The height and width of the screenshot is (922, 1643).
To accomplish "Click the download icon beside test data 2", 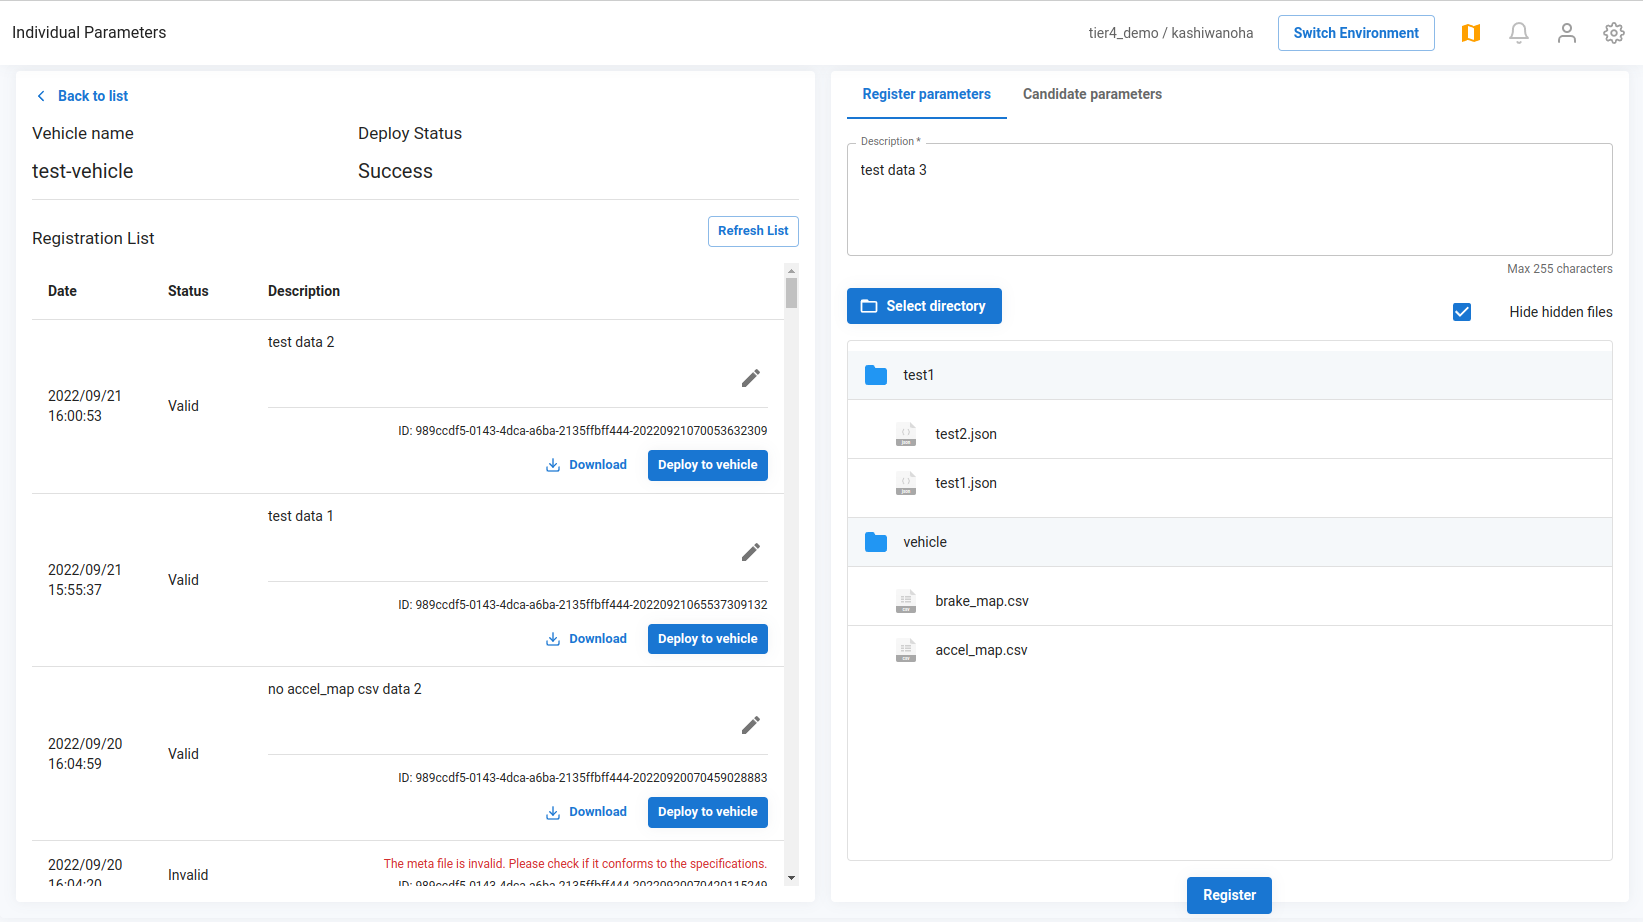I will coord(553,464).
